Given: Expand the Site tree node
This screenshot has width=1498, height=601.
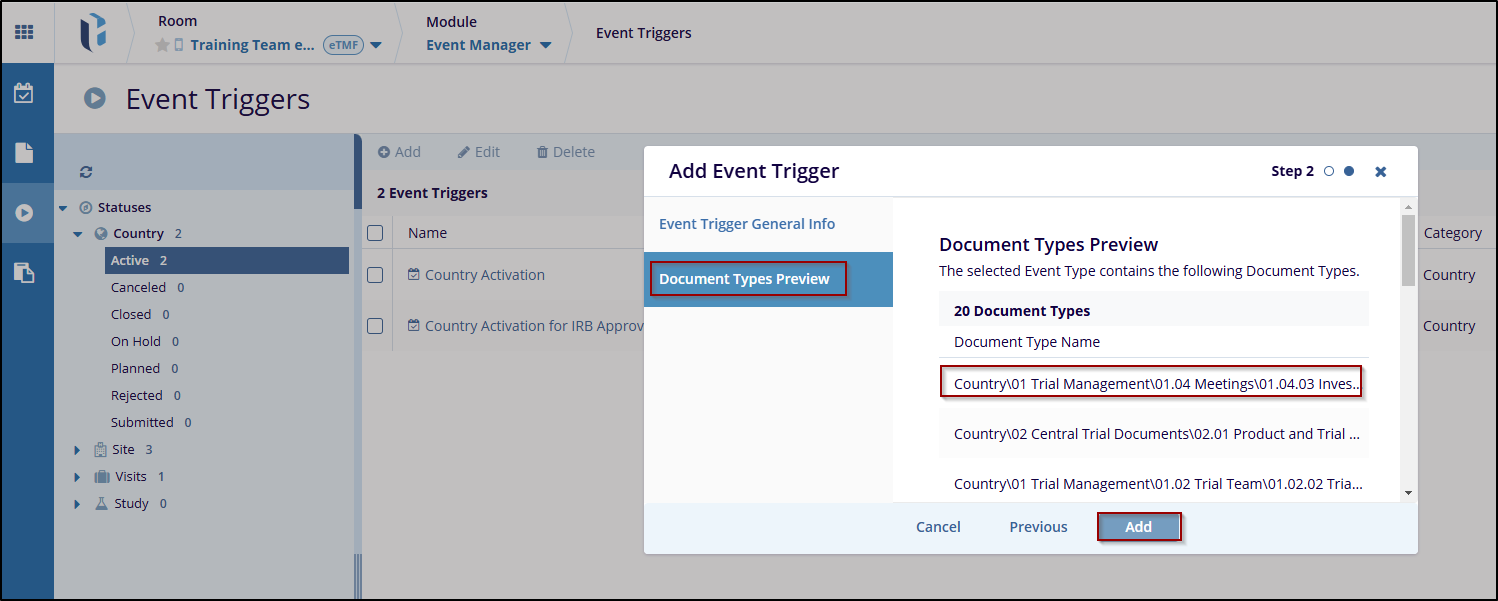Looking at the screenshot, I should [x=77, y=450].
